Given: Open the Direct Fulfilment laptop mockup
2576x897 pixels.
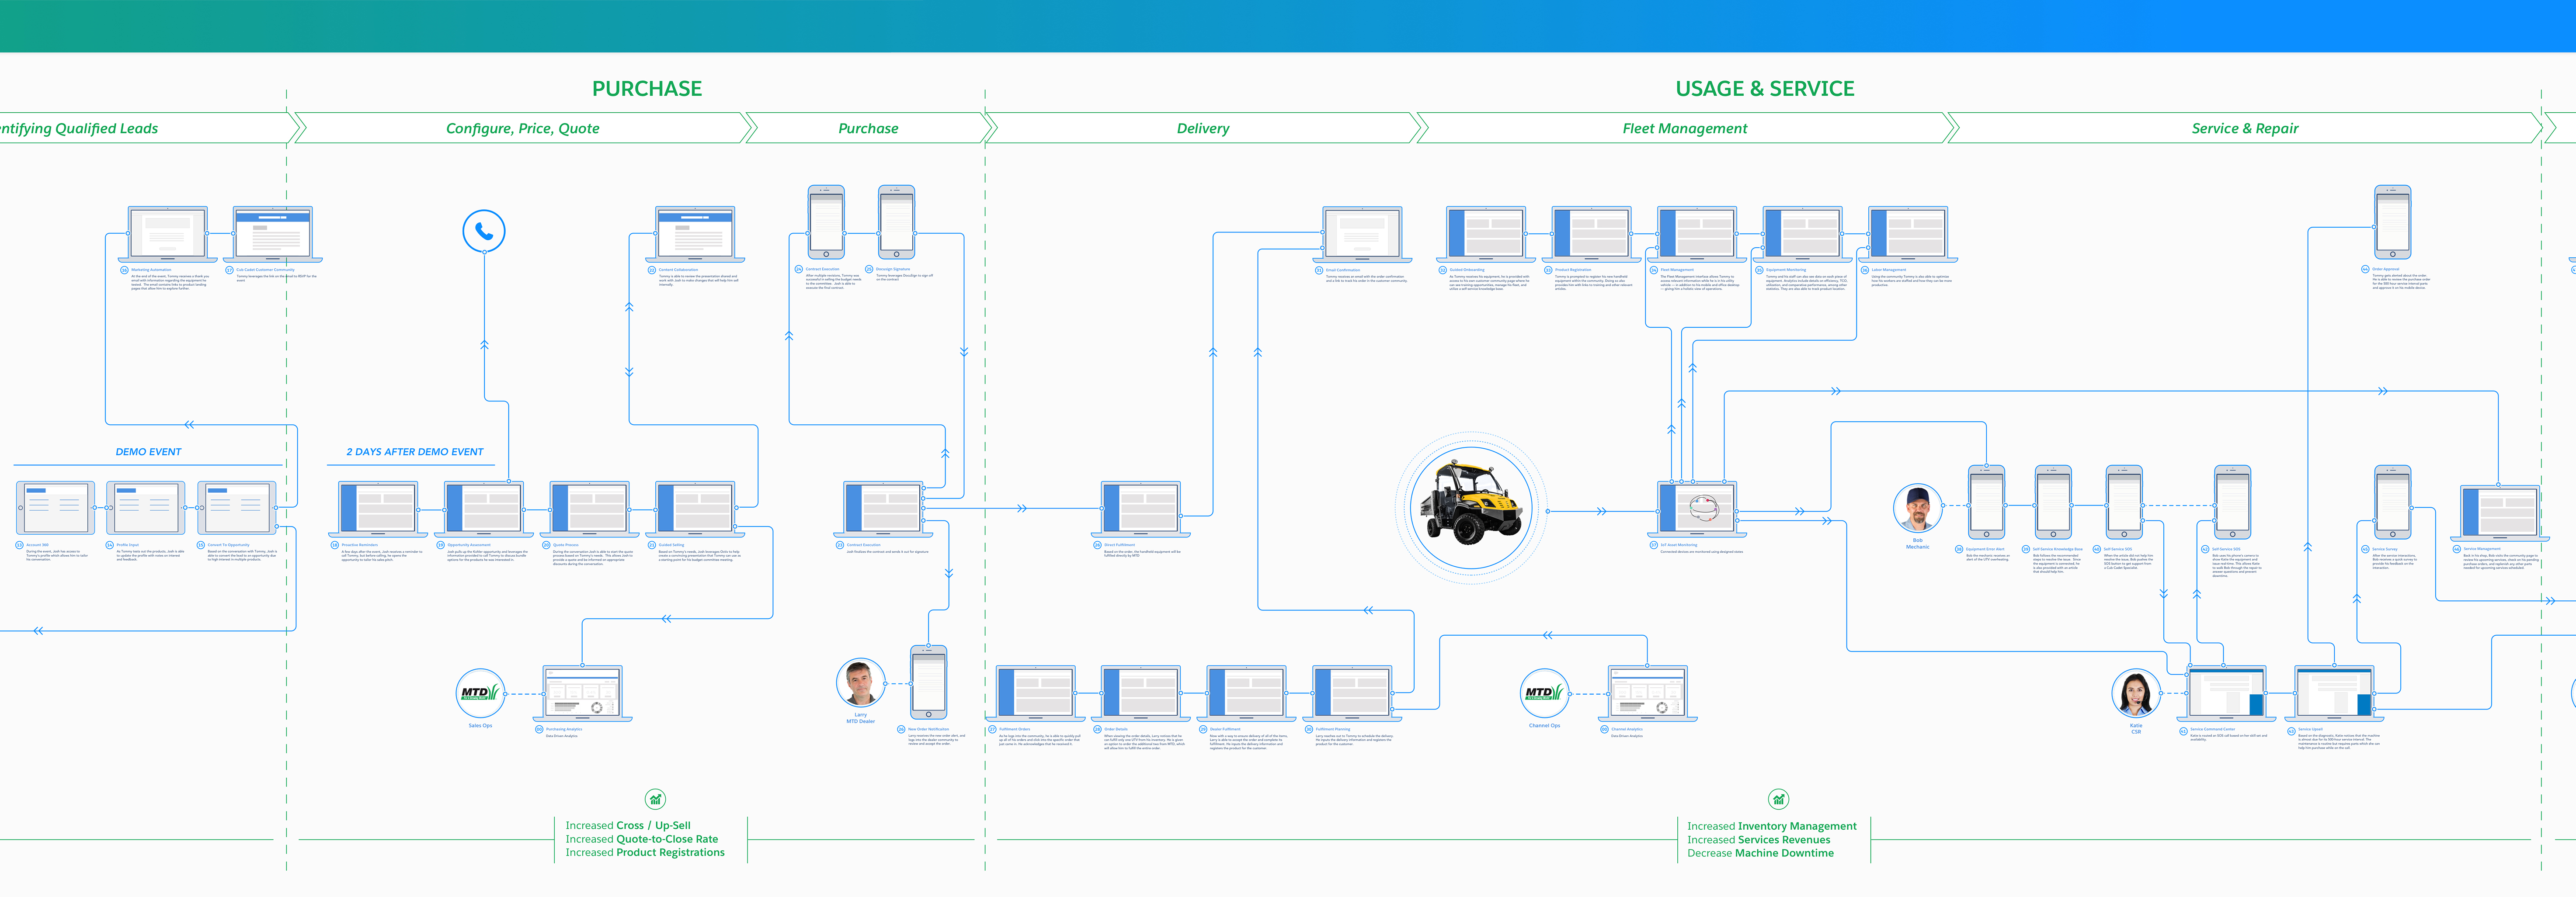Looking at the screenshot, I should click(x=1141, y=509).
